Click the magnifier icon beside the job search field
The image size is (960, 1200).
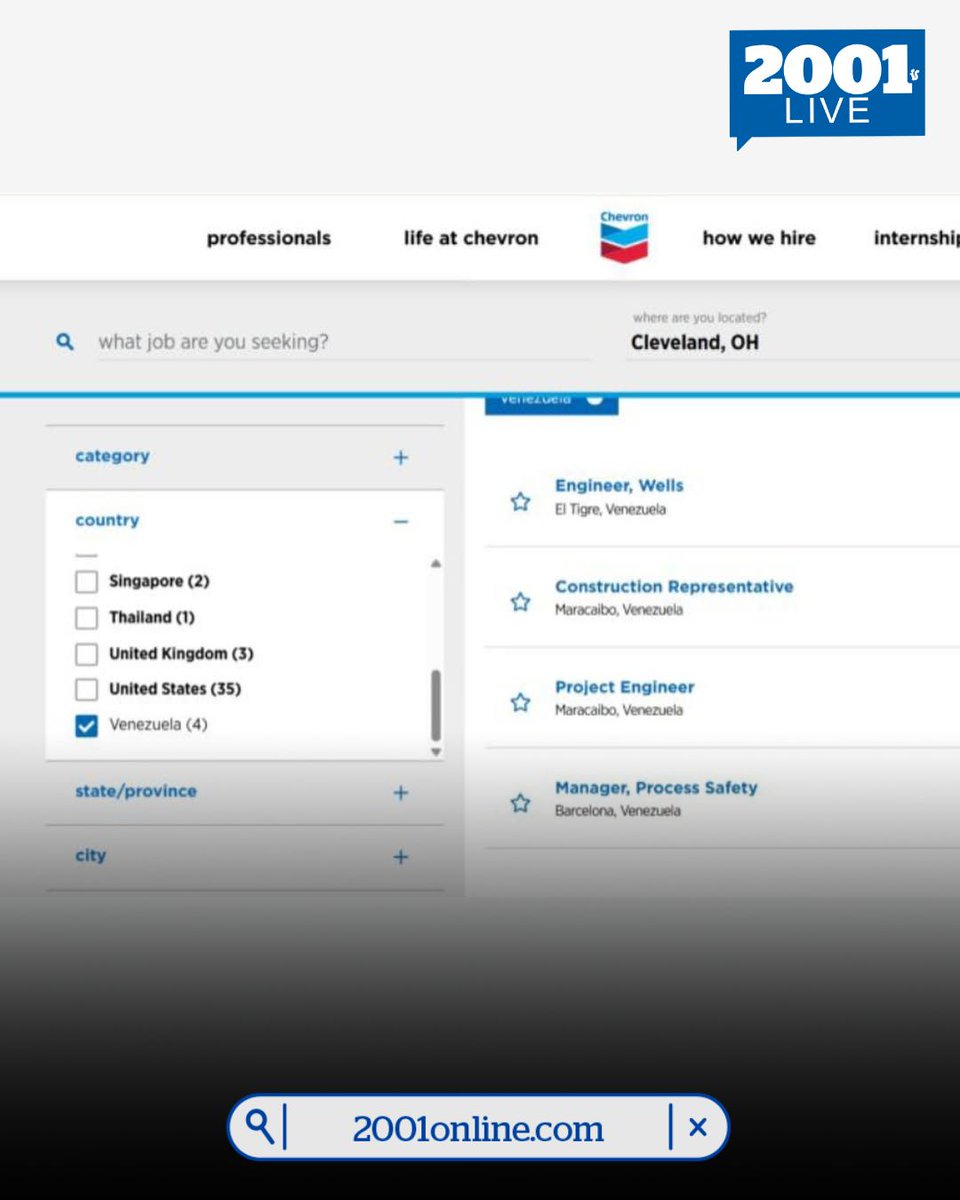pos(65,342)
